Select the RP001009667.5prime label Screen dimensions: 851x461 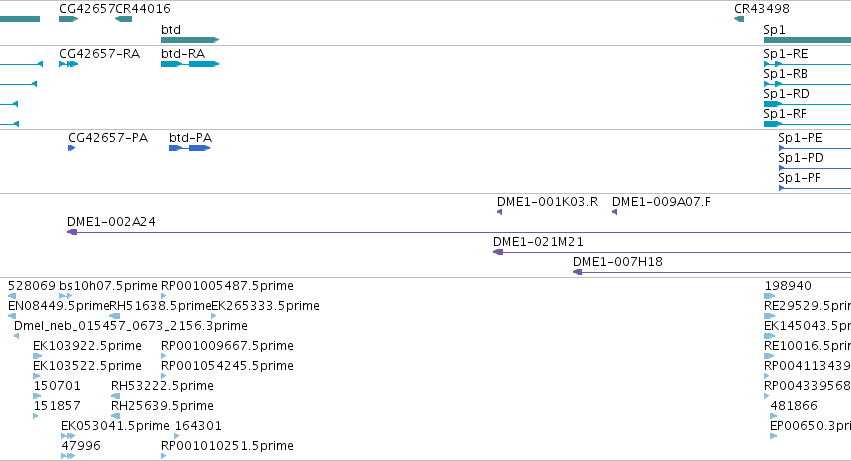tap(227, 346)
